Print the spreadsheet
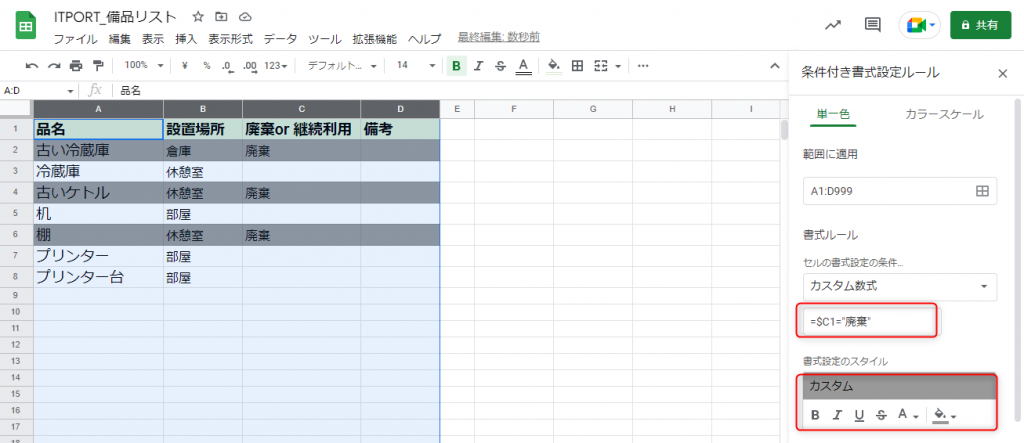This screenshot has height=443, width=1024. [x=76, y=66]
